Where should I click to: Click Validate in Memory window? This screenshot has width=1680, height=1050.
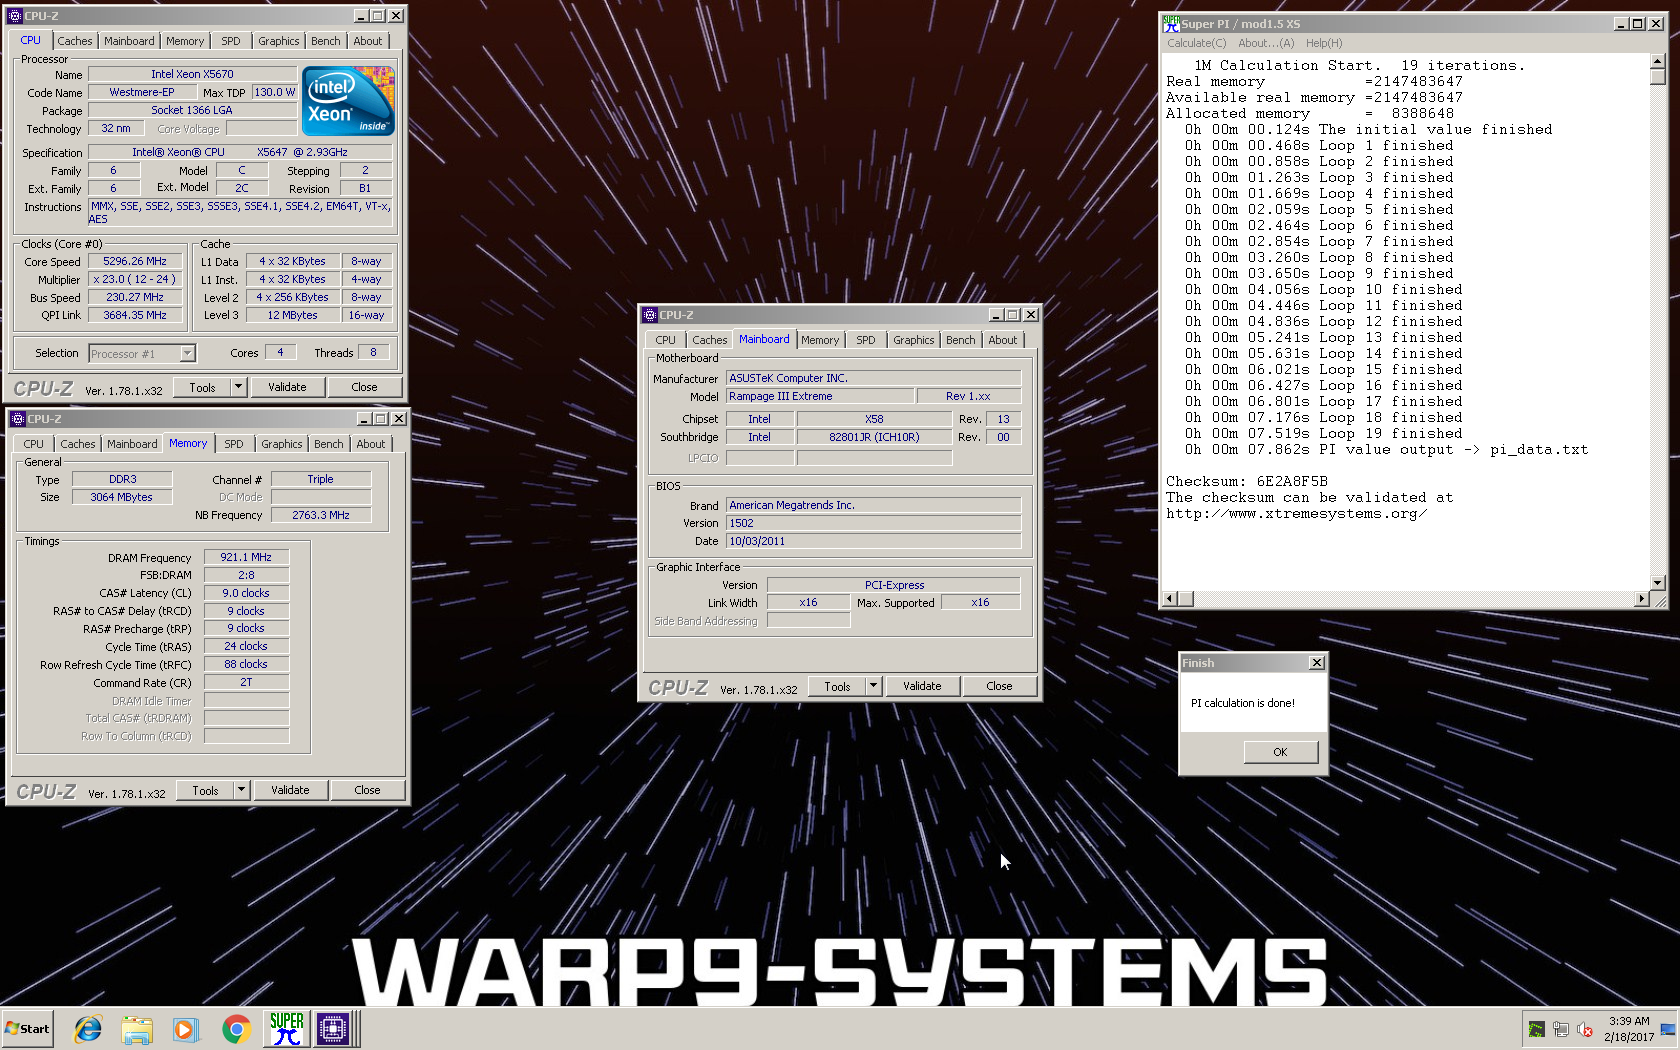point(290,790)
